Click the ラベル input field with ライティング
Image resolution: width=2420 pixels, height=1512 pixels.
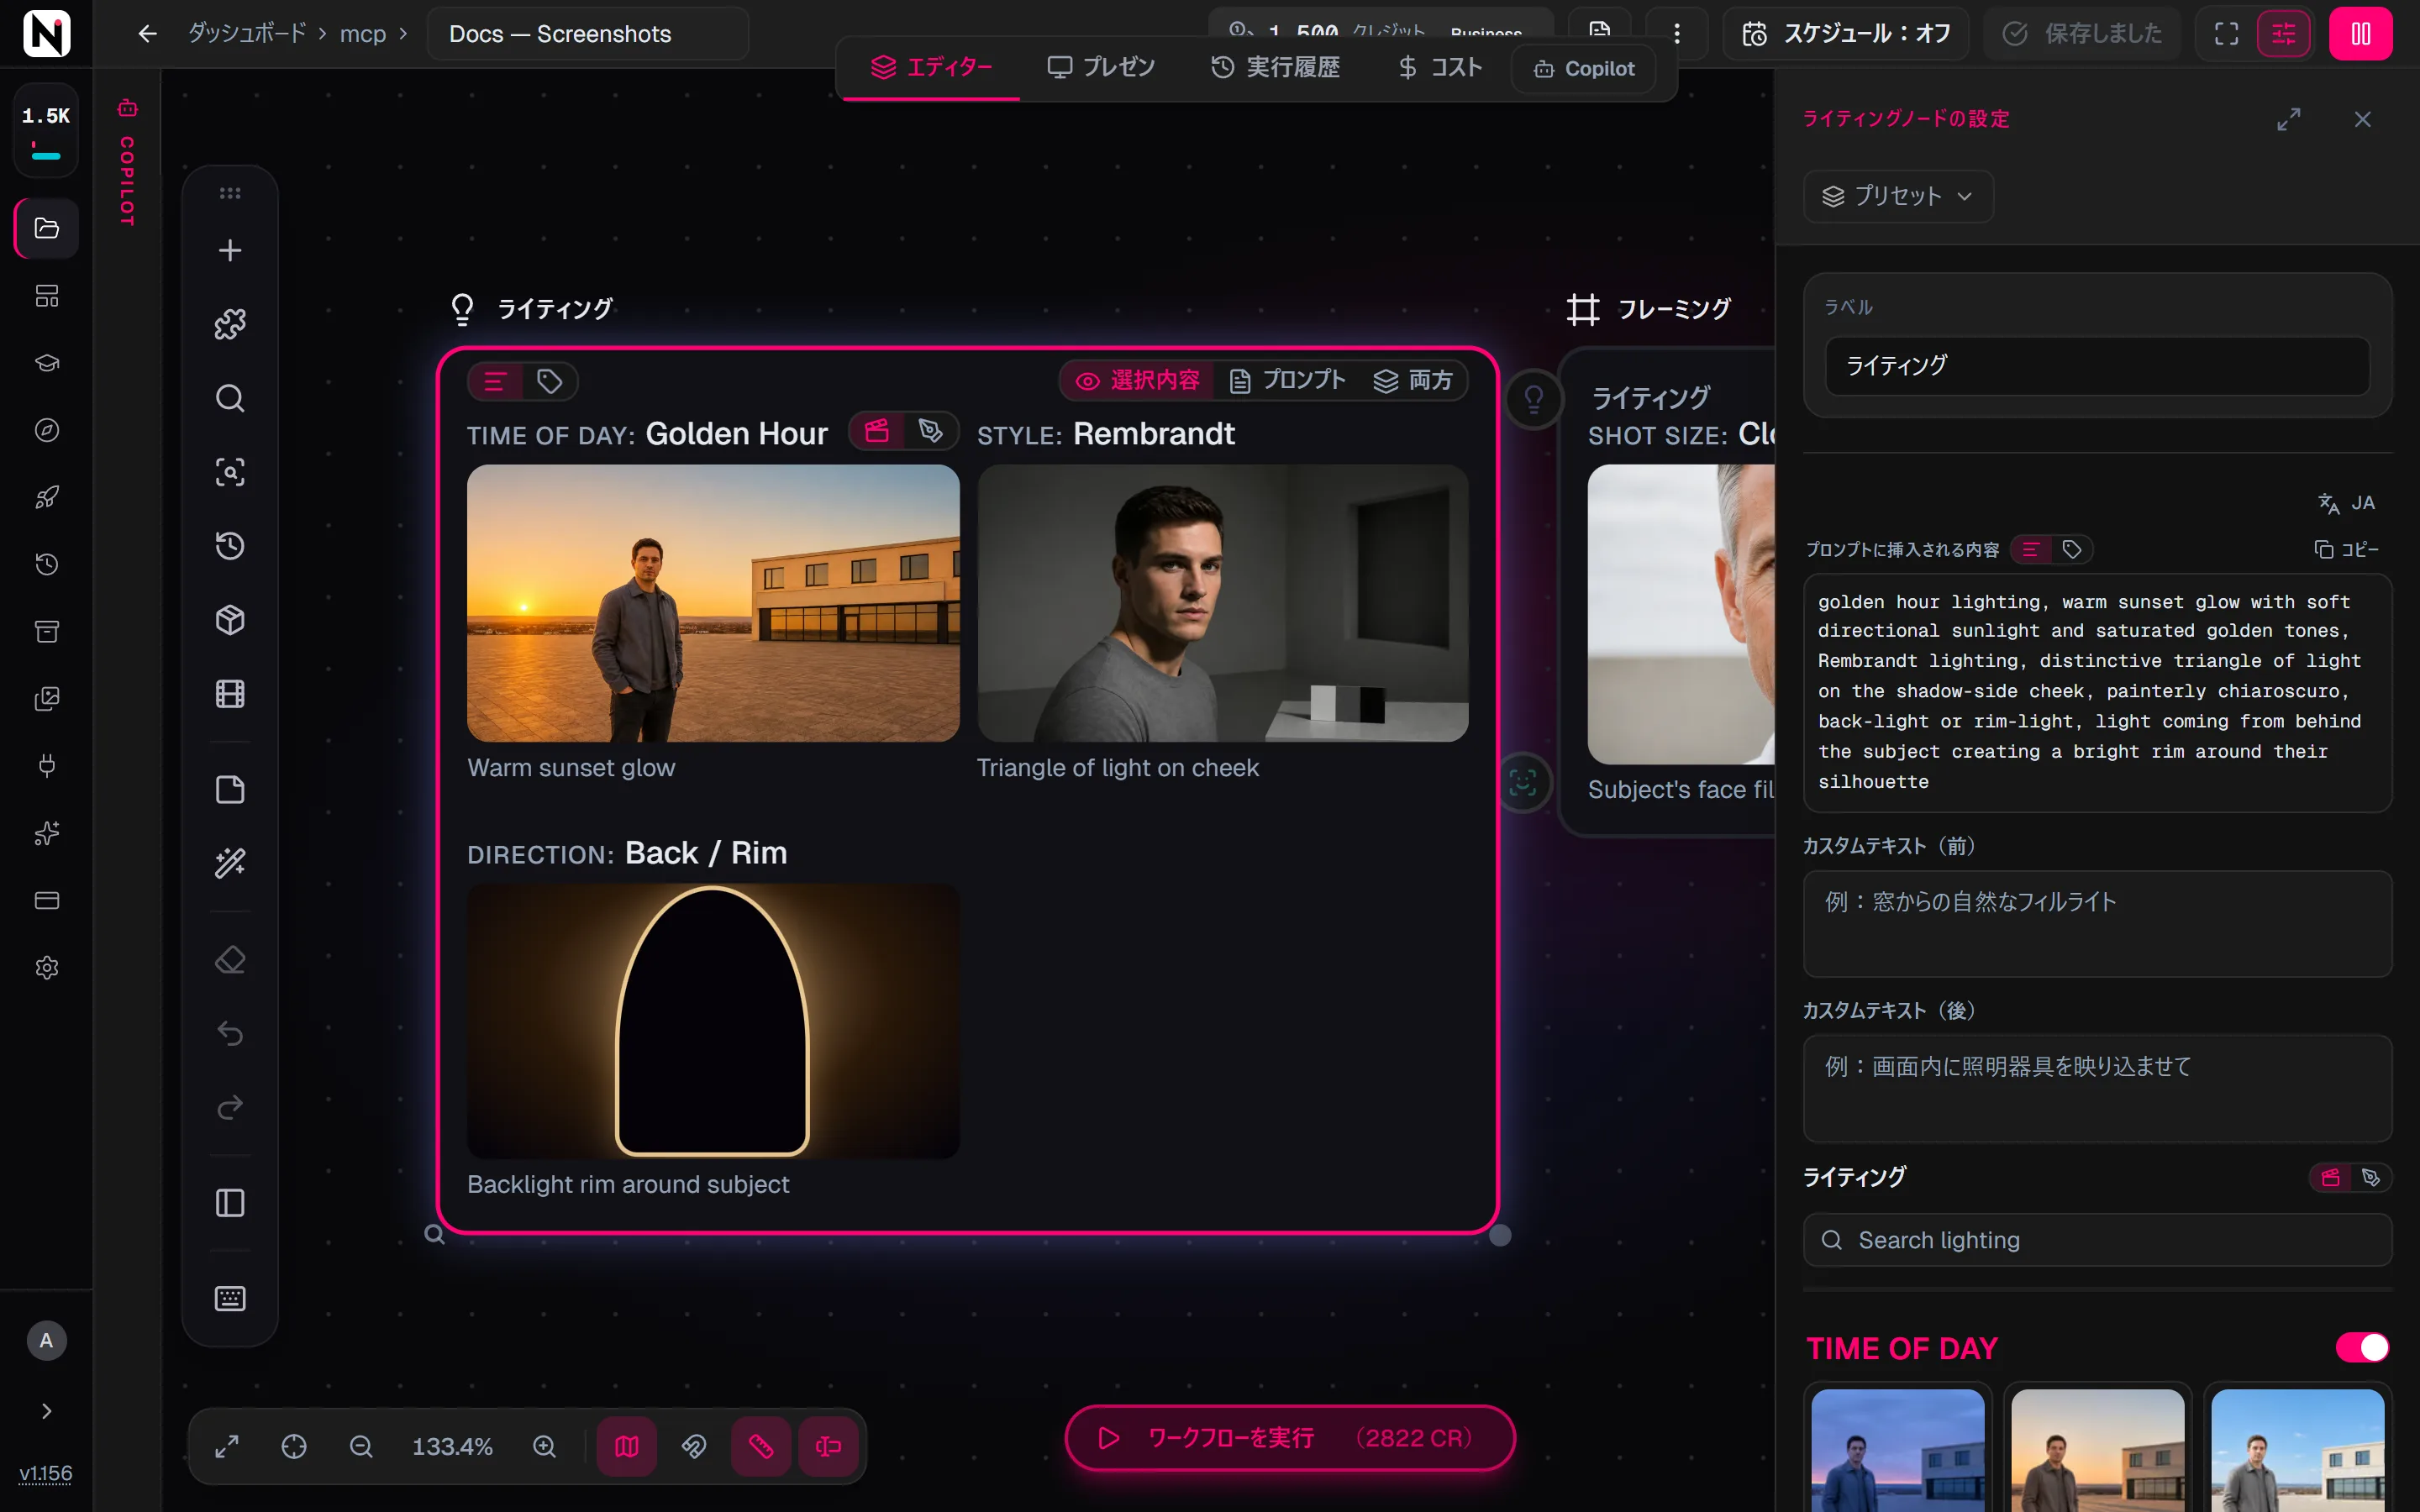[x=2097, y=366]
